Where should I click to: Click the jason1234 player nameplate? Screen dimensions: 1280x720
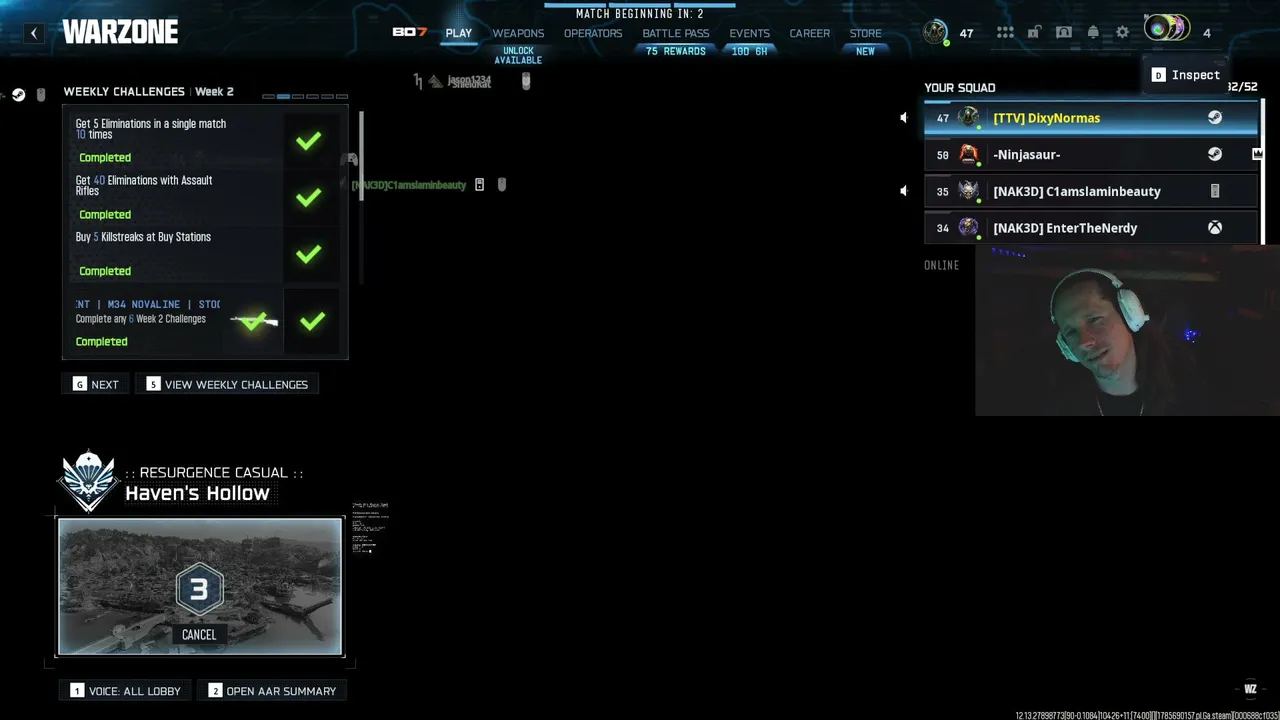point(468,81)
